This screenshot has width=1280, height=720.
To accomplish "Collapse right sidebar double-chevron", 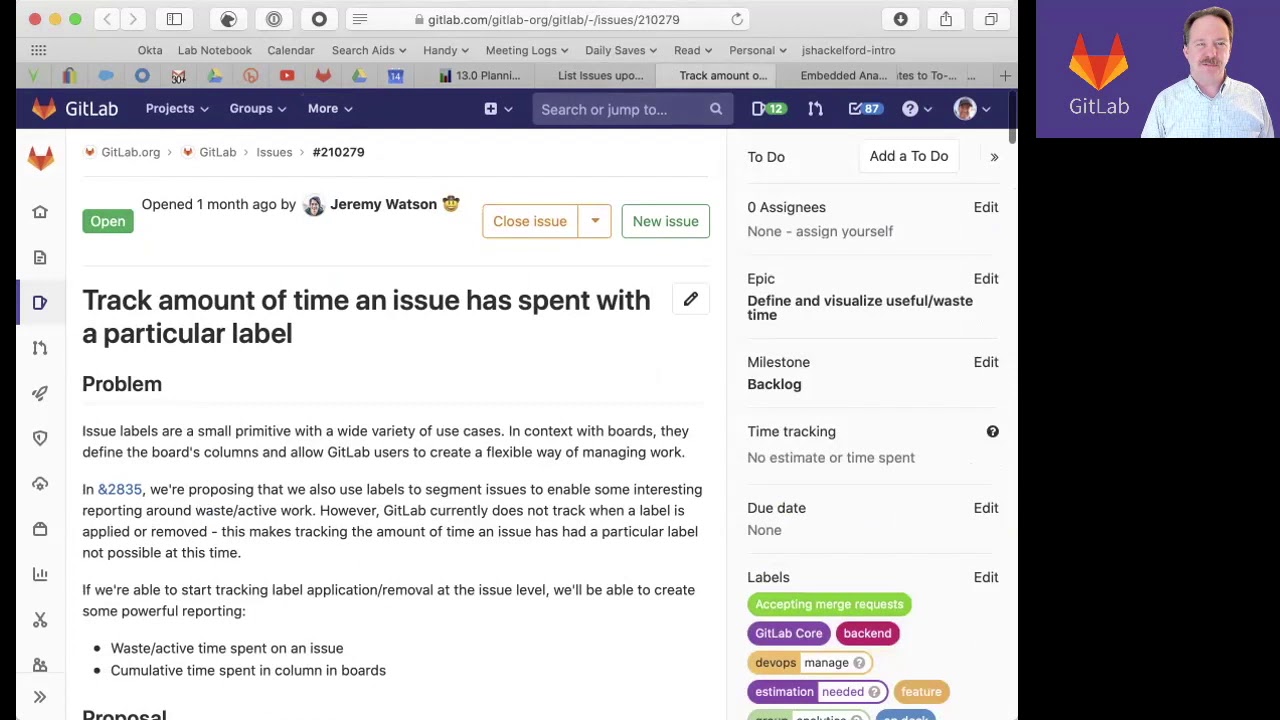I will pos(994,157).
